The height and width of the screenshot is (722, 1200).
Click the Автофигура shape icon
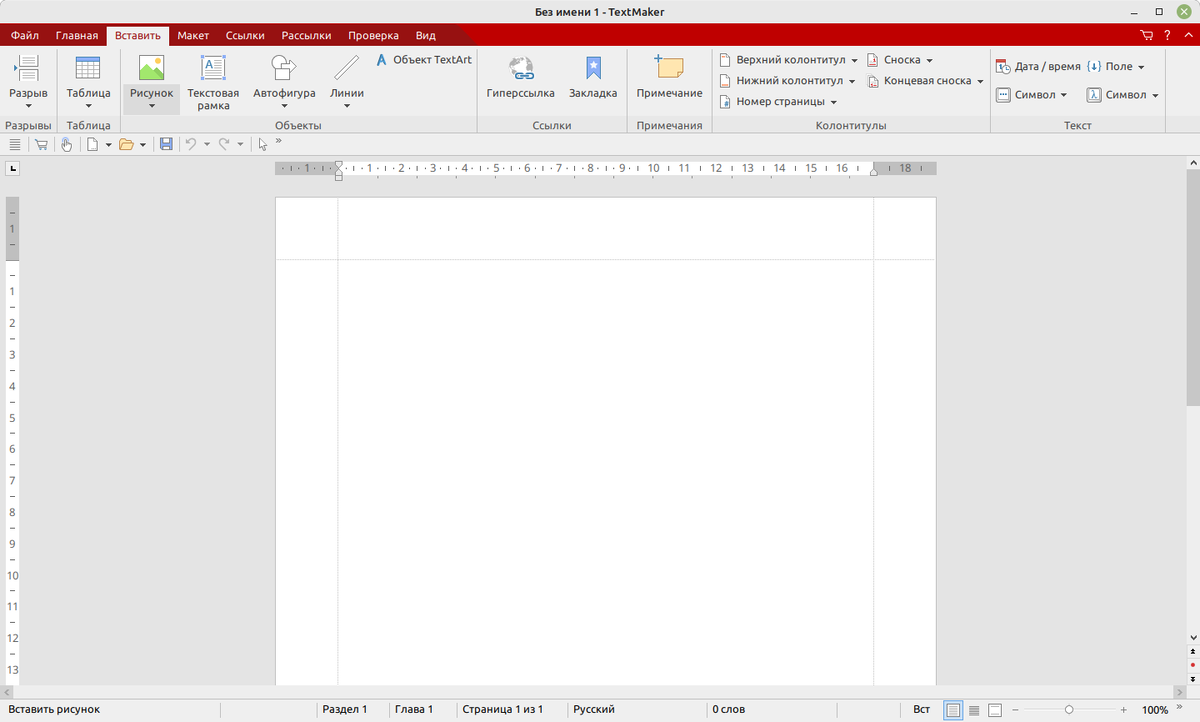click(284, 68)
